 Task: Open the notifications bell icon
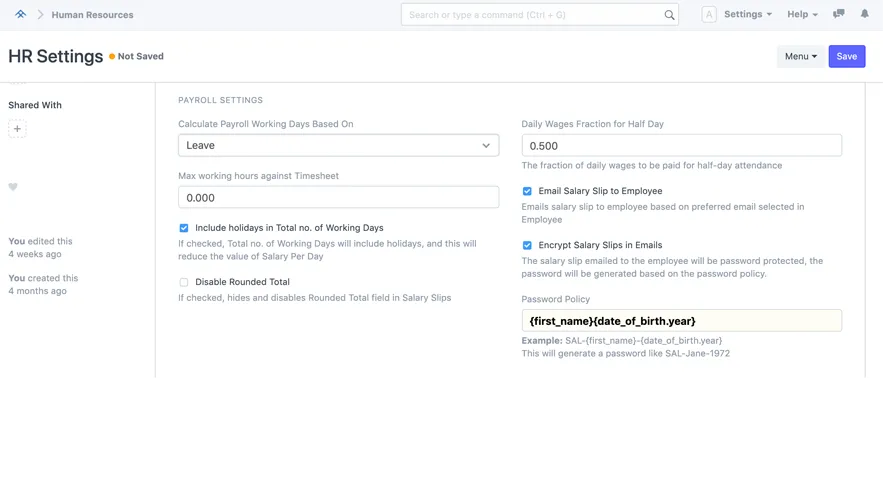tap(864, 14)
